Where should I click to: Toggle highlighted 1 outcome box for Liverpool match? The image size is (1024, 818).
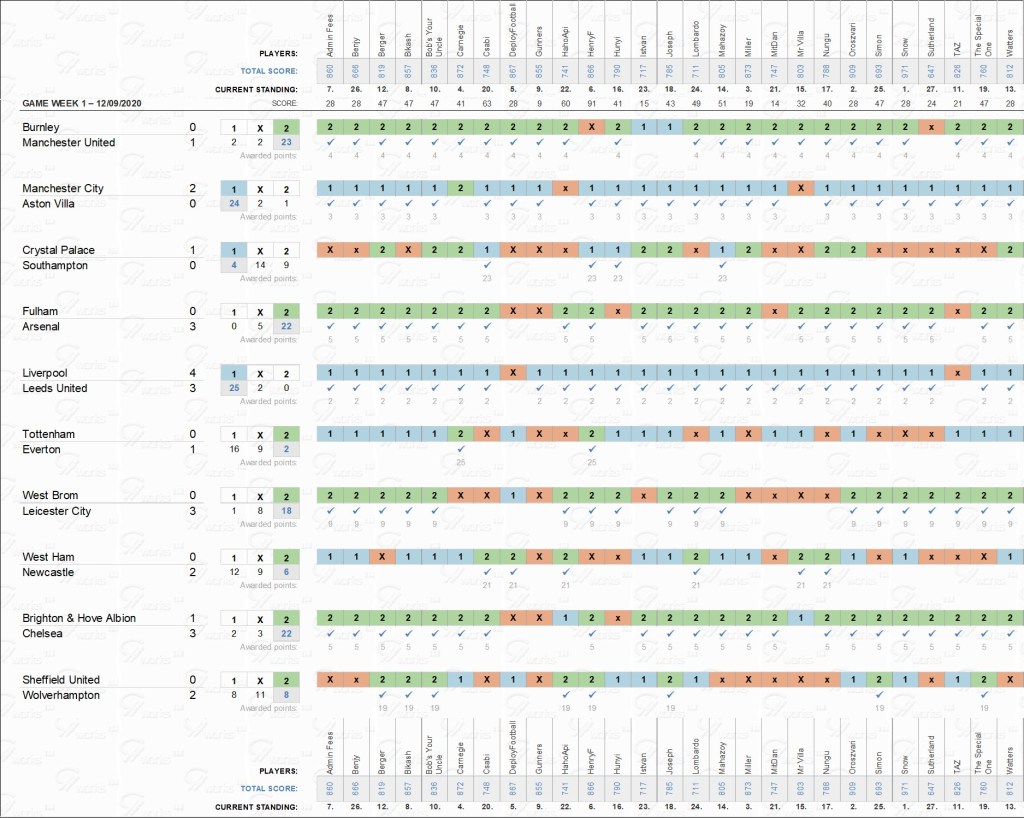[234, 373]
